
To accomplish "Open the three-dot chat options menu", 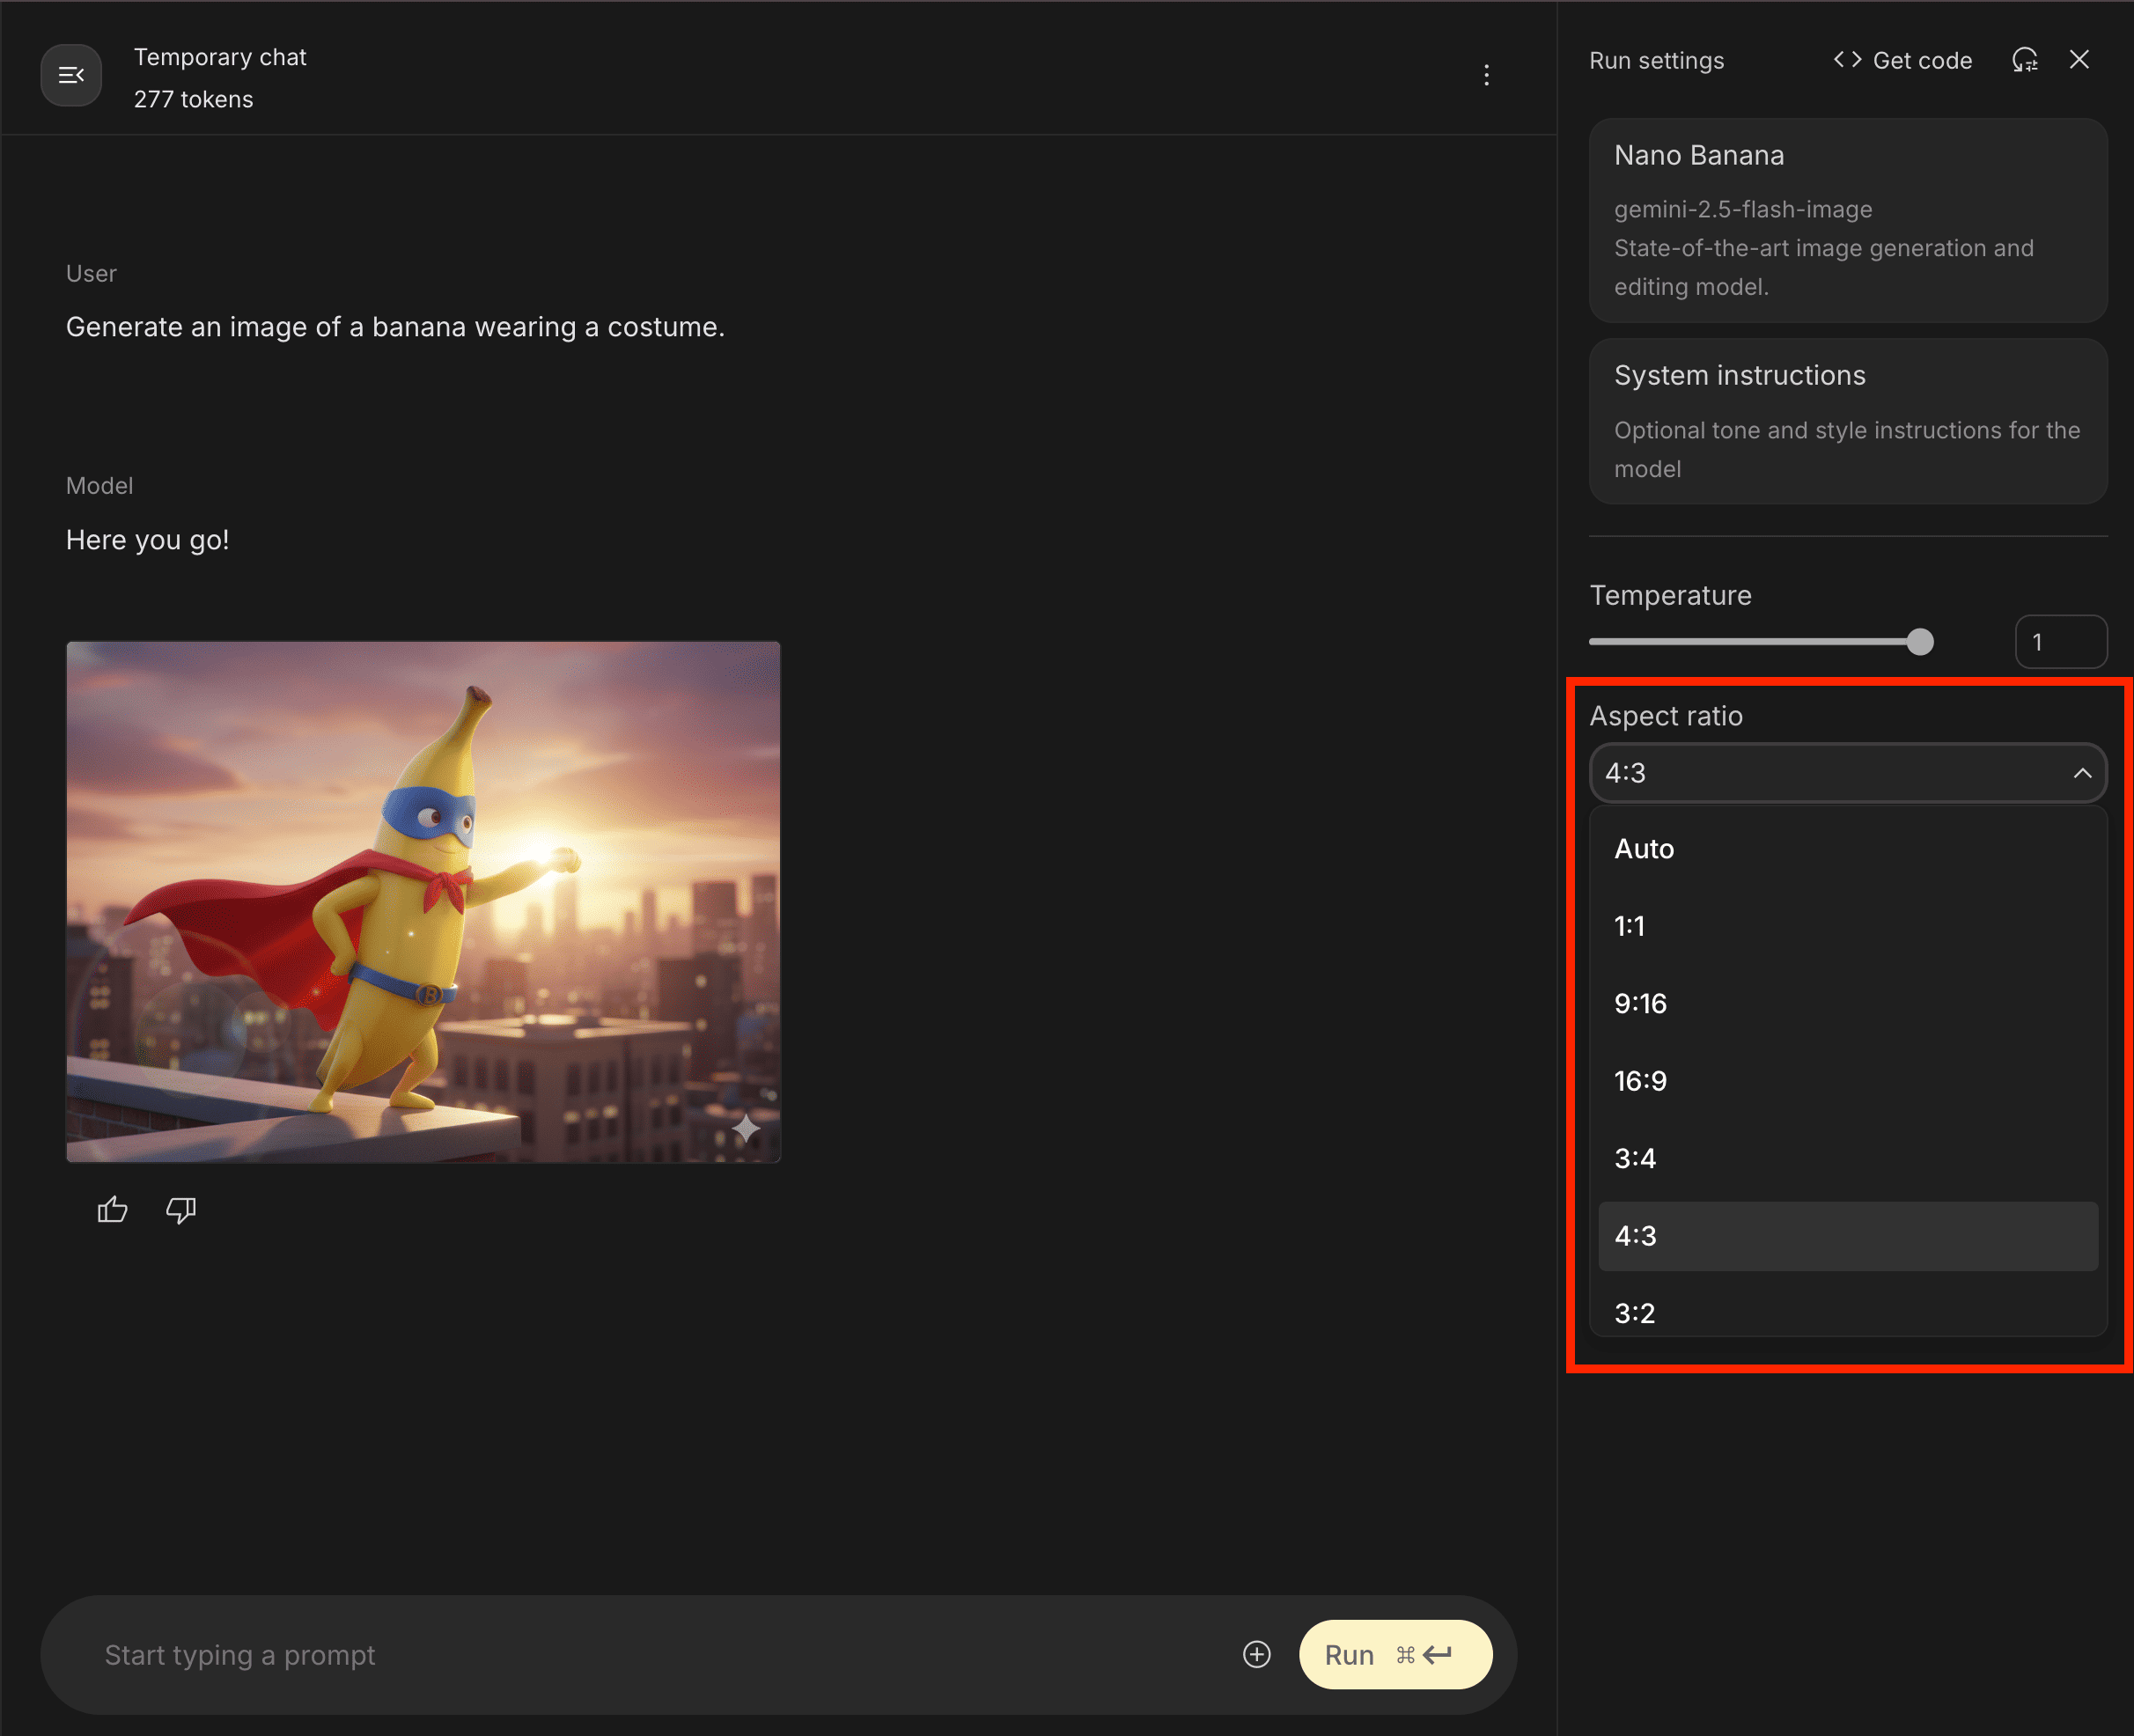I will [1486, 75].
